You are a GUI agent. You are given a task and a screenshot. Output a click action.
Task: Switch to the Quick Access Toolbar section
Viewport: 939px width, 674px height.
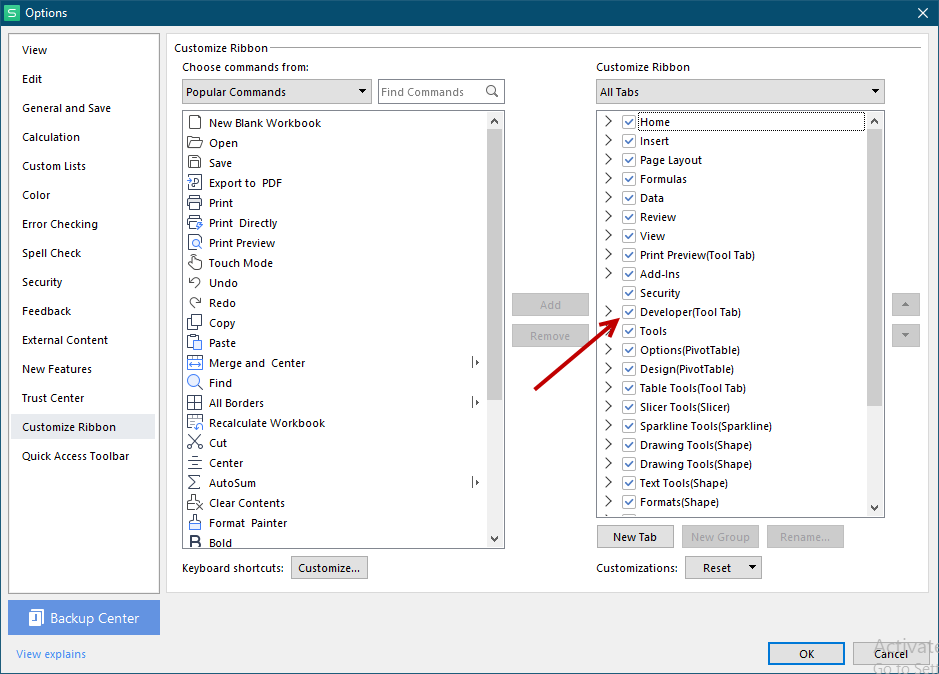click(76, 456)
